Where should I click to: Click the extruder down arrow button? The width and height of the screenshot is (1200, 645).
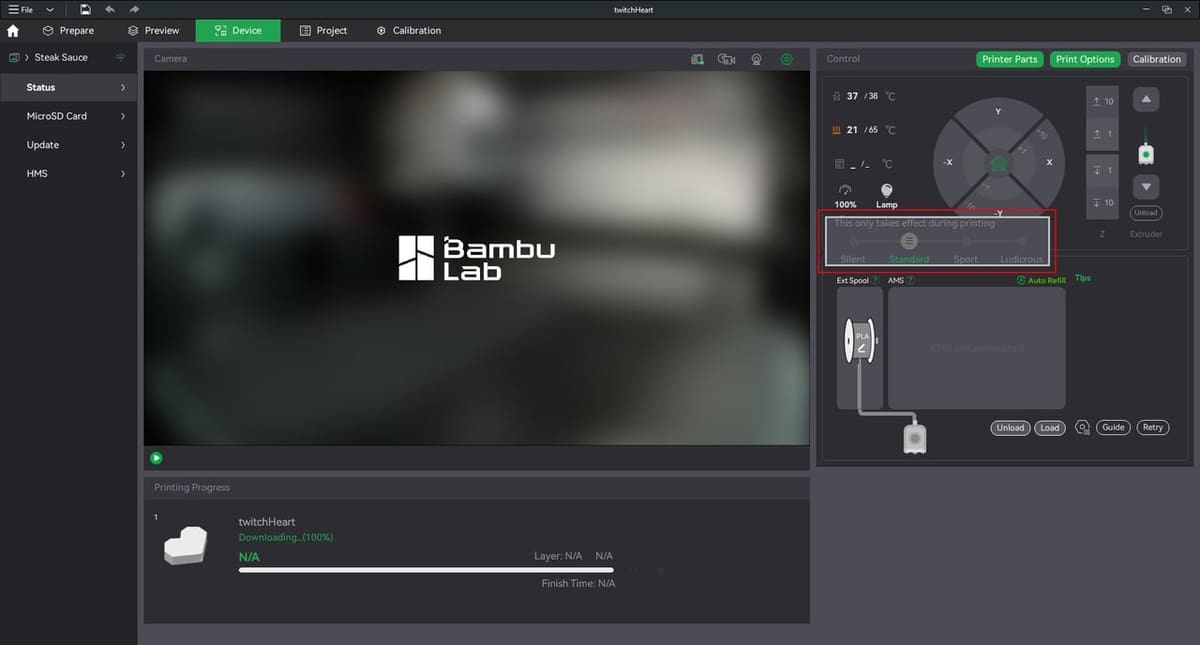tap(1146, 187)
